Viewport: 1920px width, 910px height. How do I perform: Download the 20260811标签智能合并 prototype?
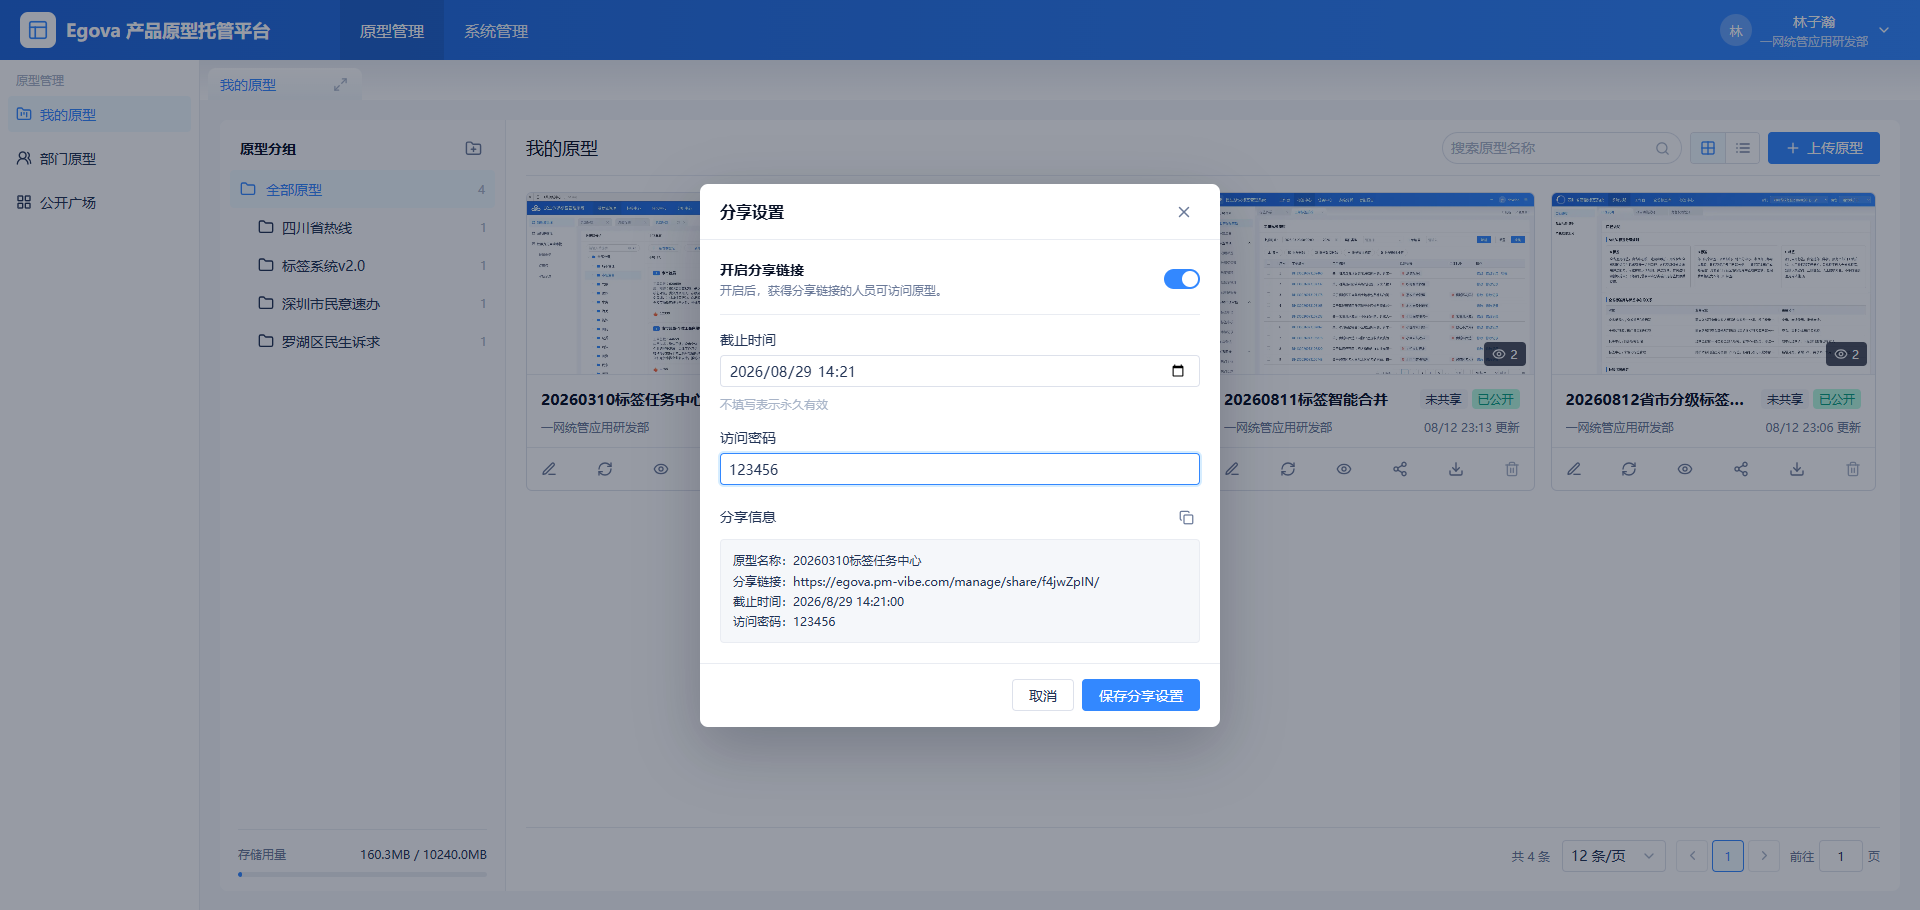[1456, 469]
